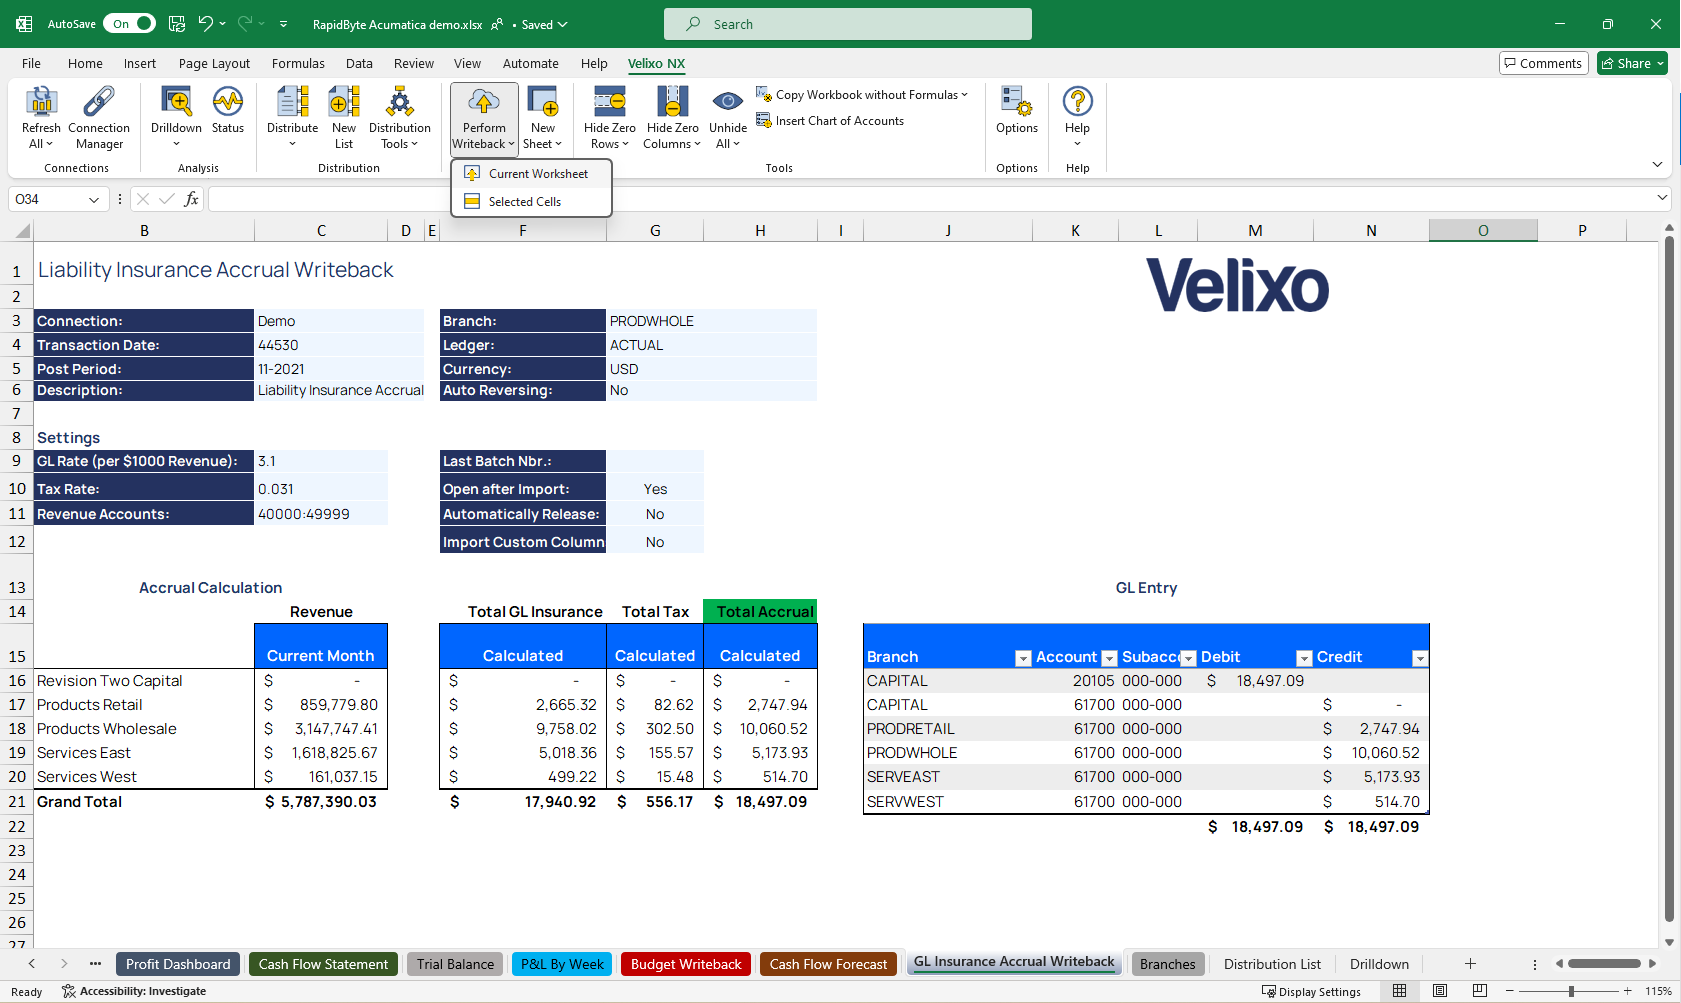Click the zoom out minus button
The height and width of the screenshot is (1003, 1681).
(x=1509, y=991)
